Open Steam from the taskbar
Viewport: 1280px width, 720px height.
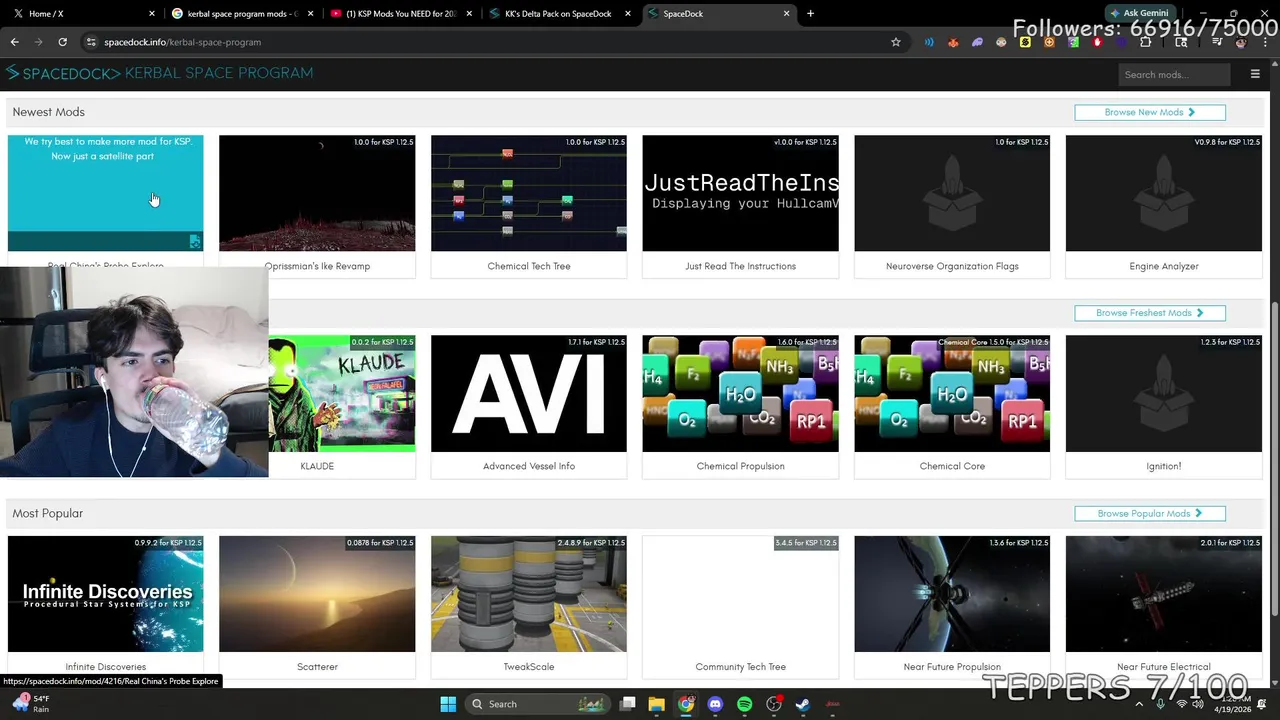click(x=803, y=704)
